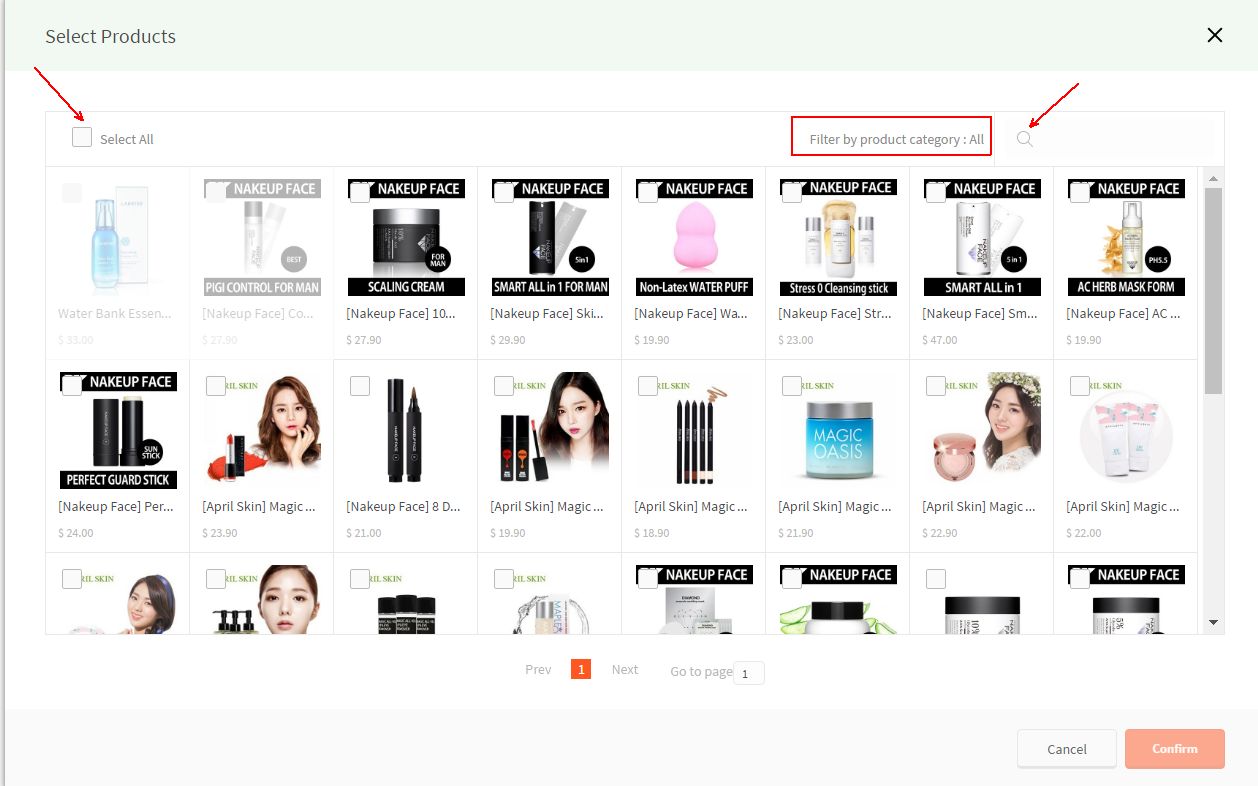Tick the Stress 0 Cleansing Stick checkbox

coord(792,193)
